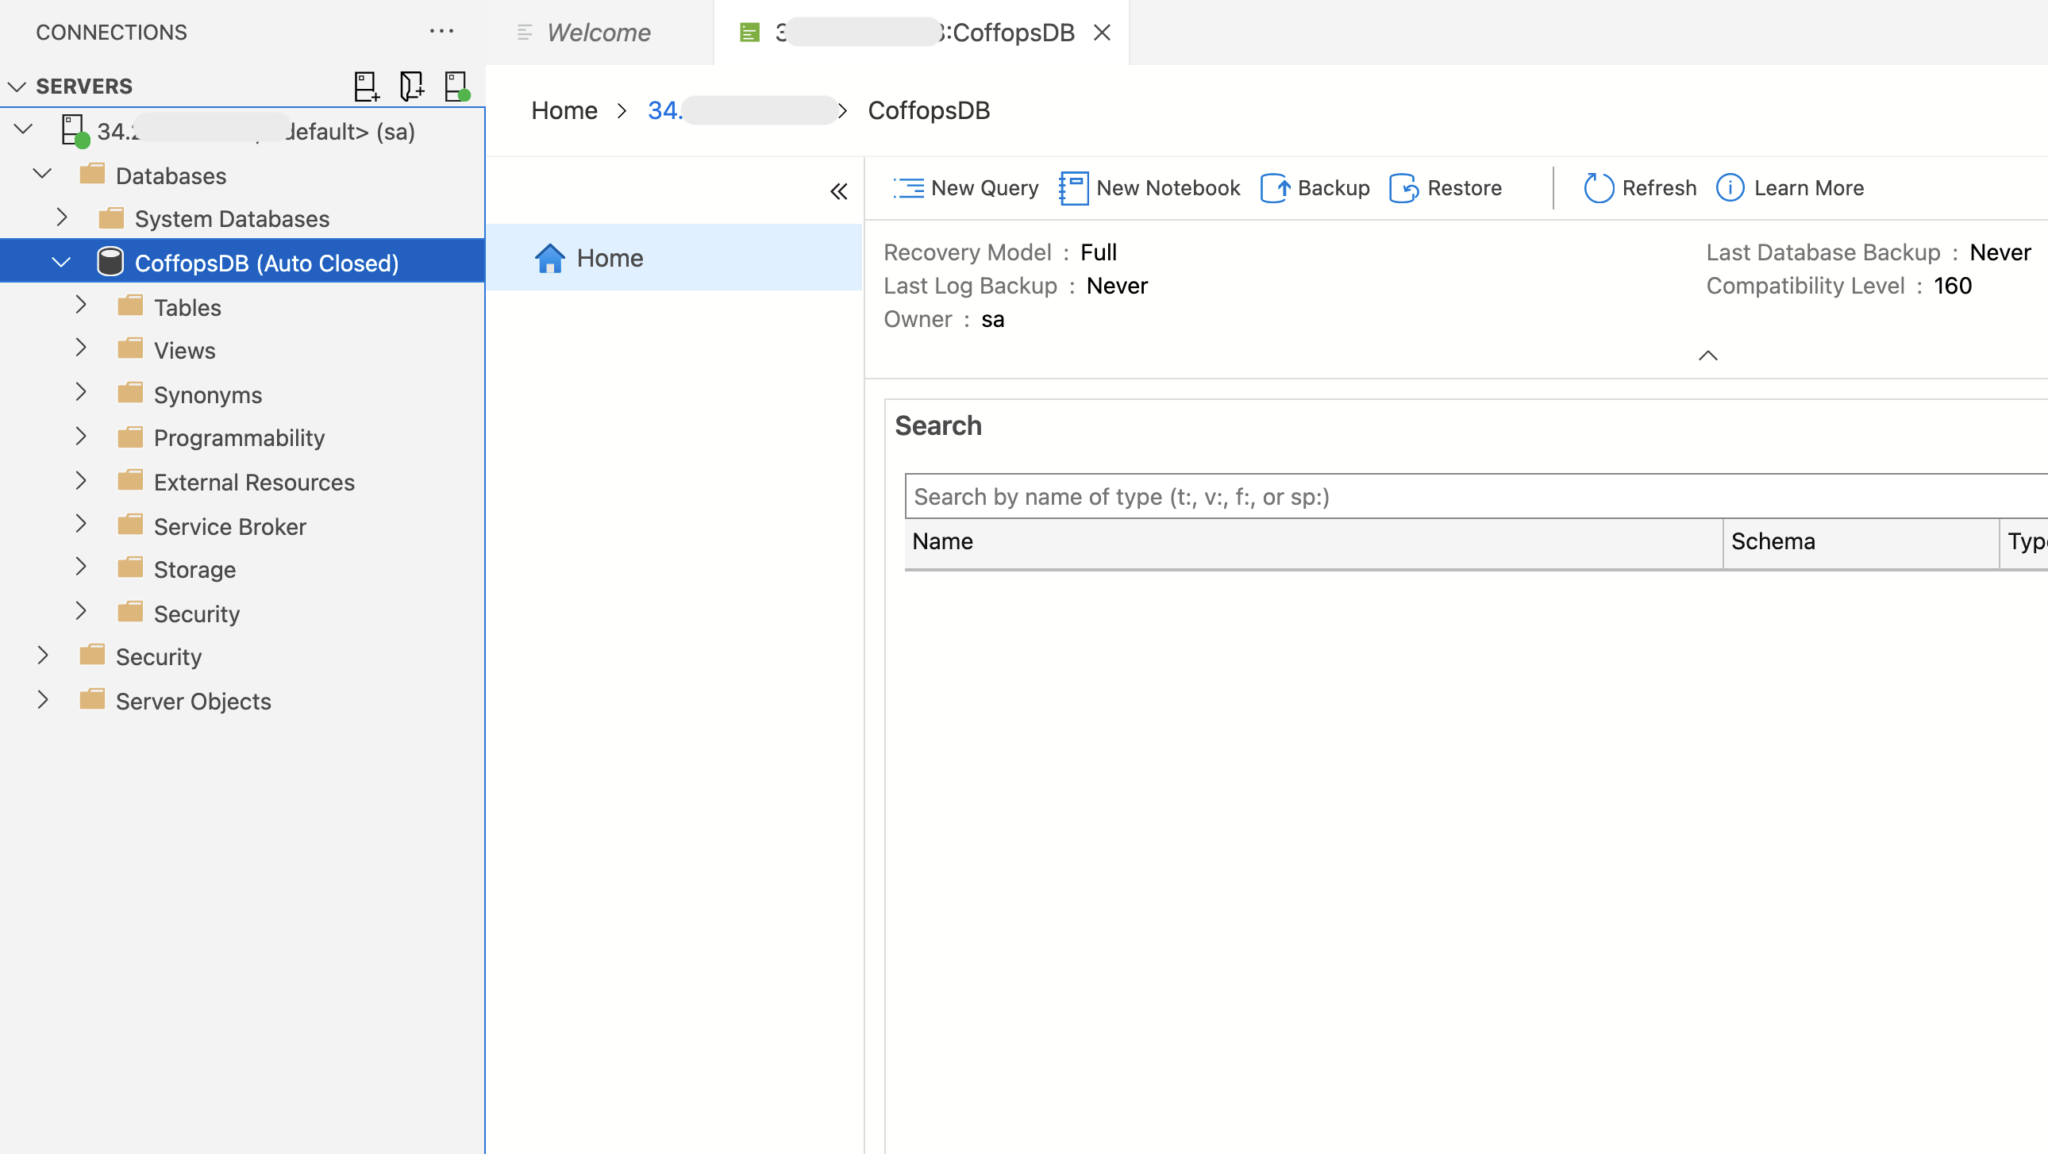Open the Connections panel more actions menu
2048x1154 pixels.
pyautogui.click(x=442, y=31)
